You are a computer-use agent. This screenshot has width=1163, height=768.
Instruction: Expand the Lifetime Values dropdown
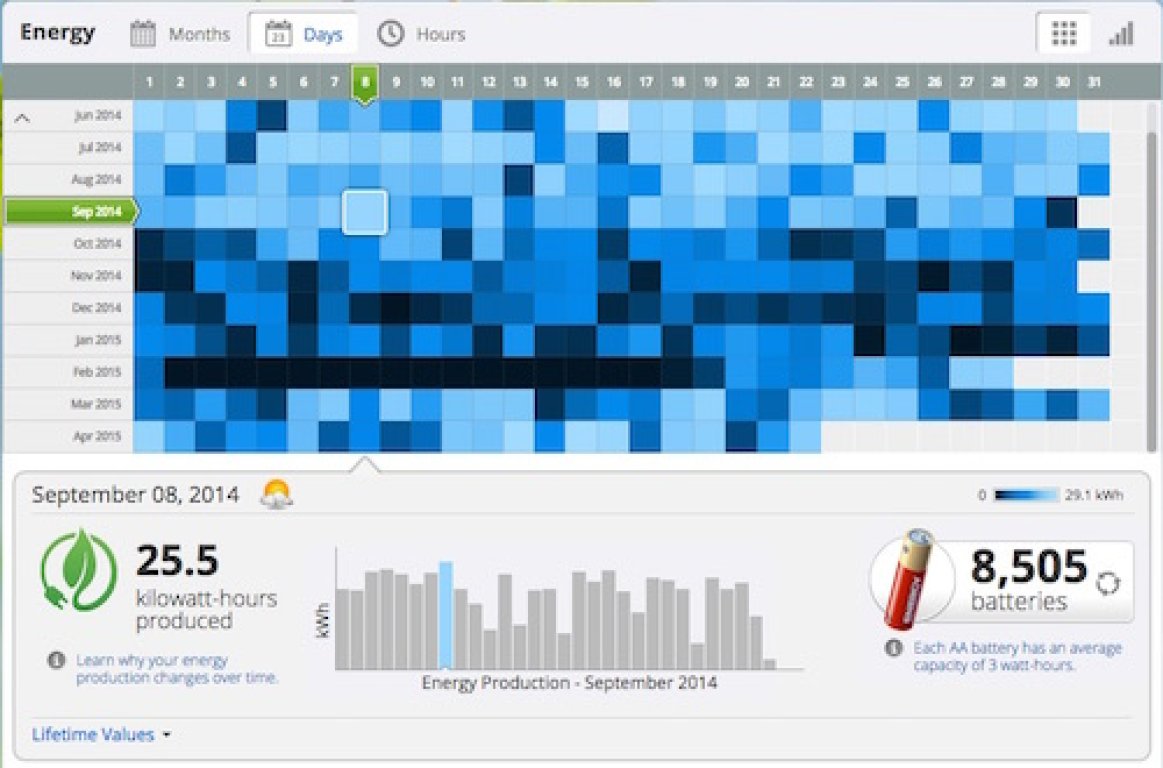(x=101, y=735)
